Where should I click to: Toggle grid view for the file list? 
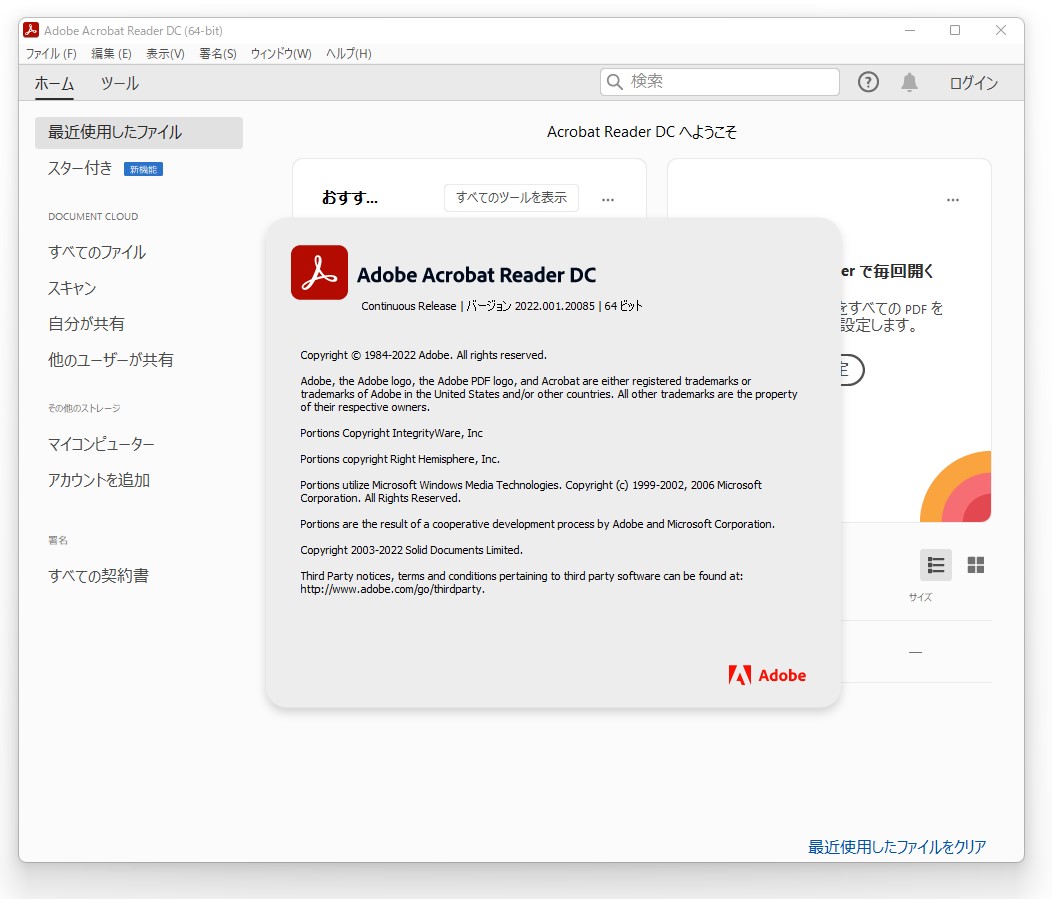(x=975, y=565)
